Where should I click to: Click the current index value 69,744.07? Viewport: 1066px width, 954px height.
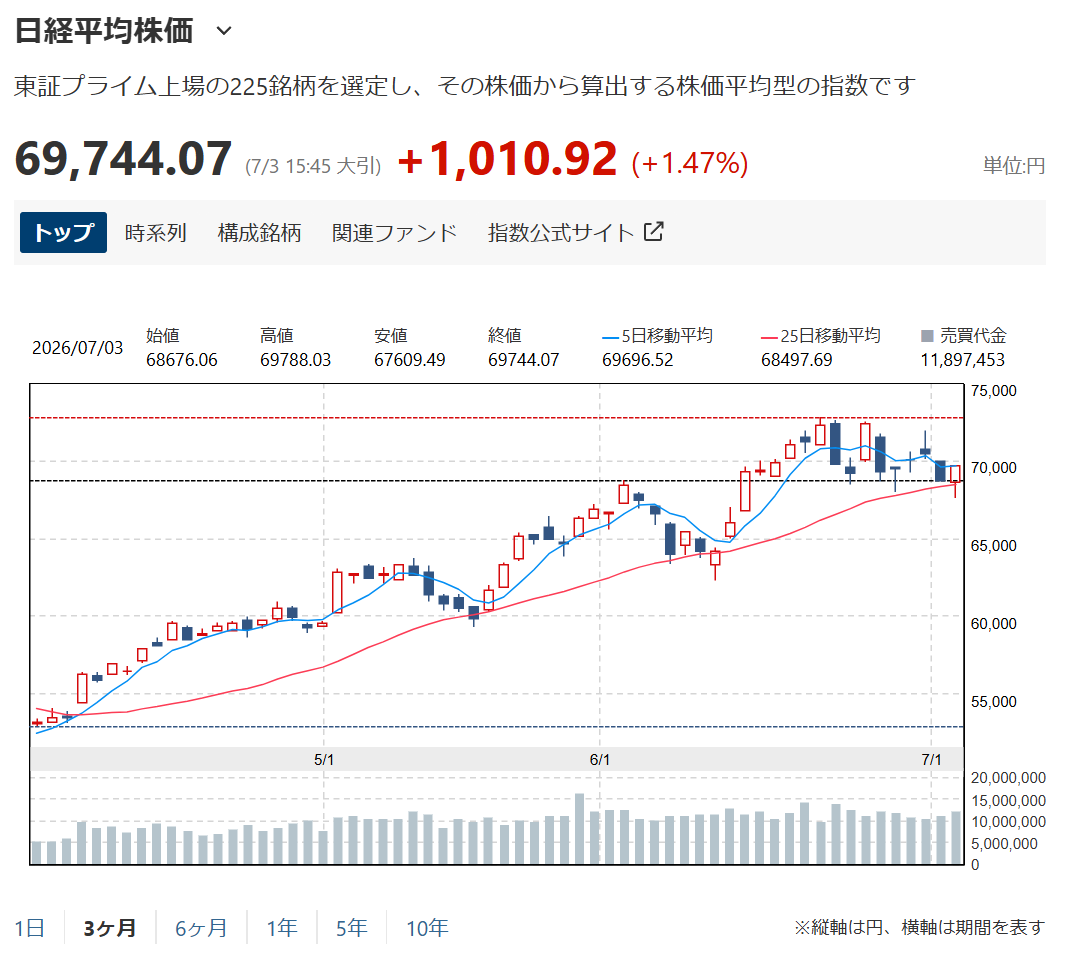coord(123,159)
